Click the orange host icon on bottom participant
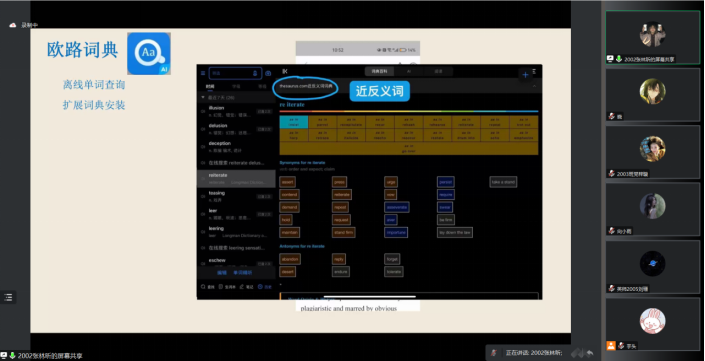Screen dimensions: 705x361 point(611,345)
